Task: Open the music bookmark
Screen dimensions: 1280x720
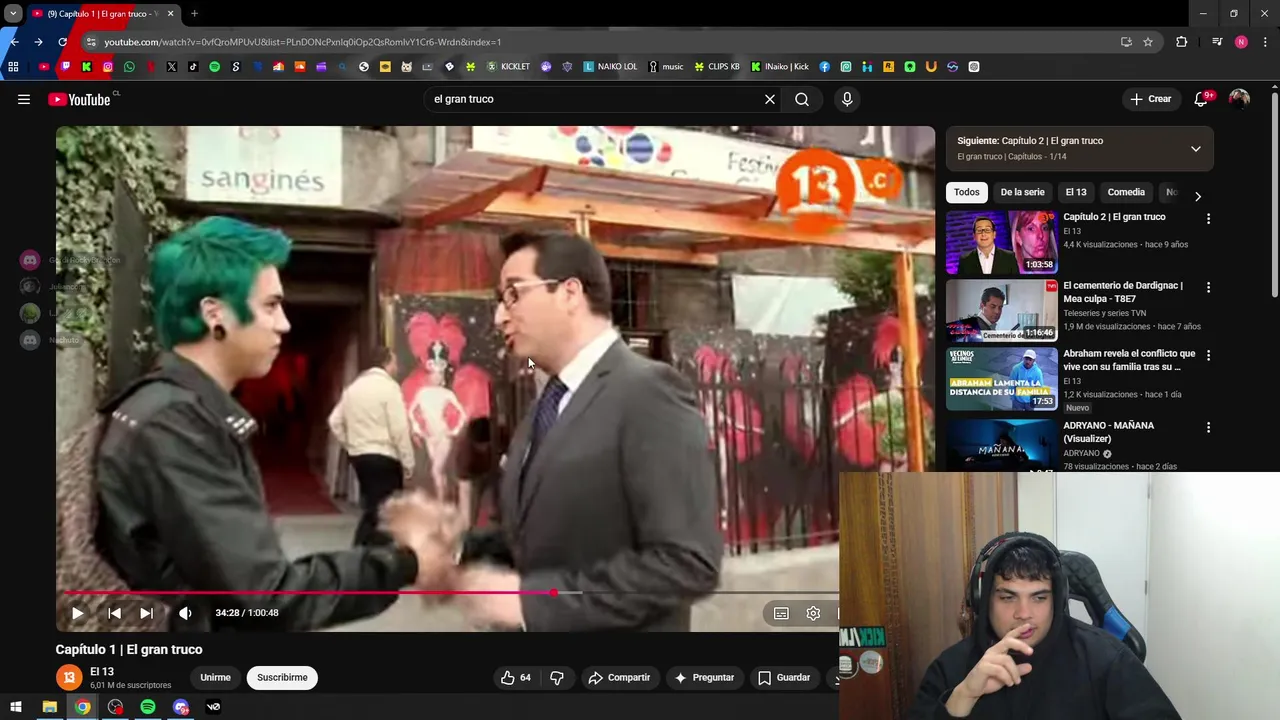Action: point(666,67)
